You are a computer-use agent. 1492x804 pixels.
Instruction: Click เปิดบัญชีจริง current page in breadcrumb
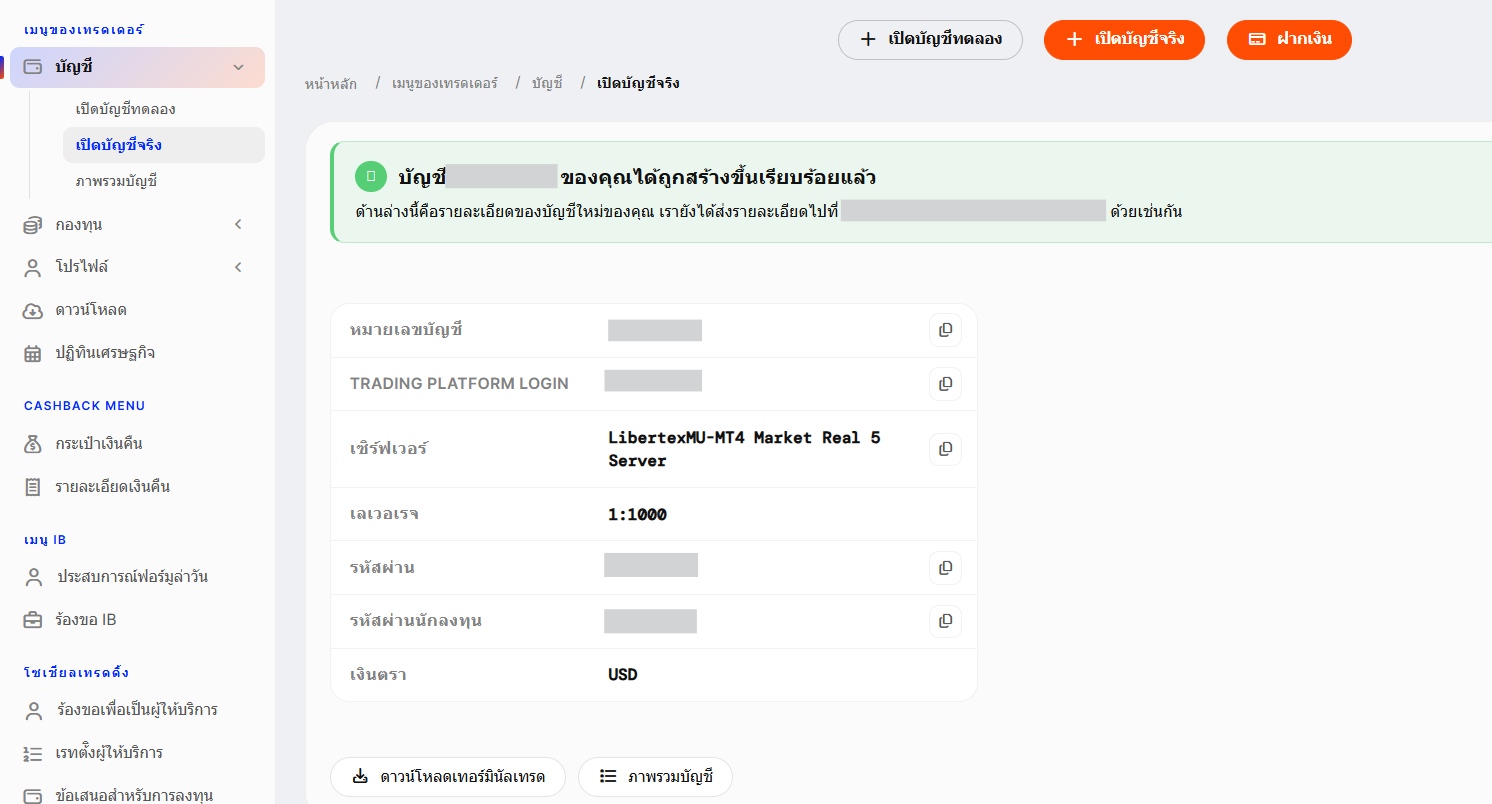click(x=638, y=83)
